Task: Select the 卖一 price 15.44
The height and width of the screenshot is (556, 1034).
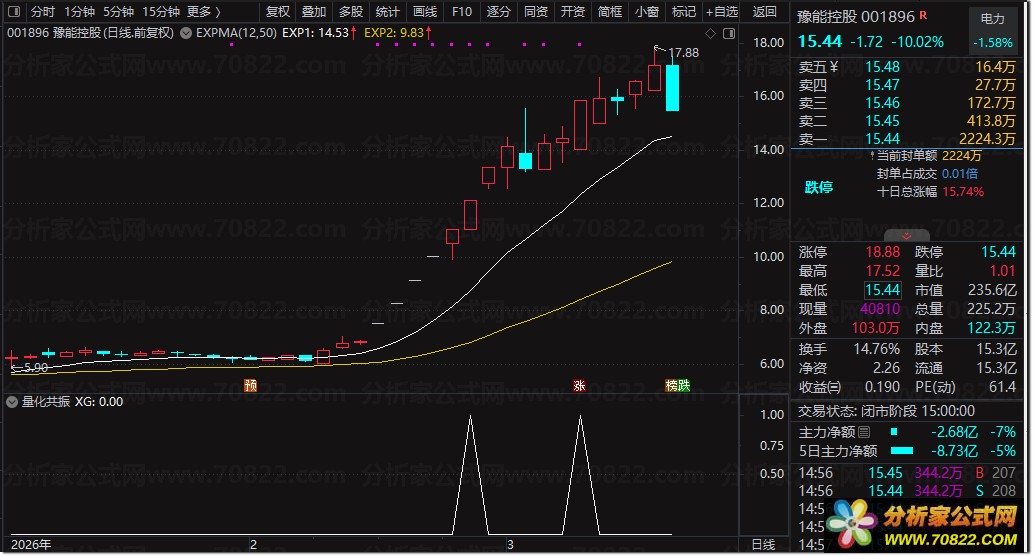Action: (882, 139)
